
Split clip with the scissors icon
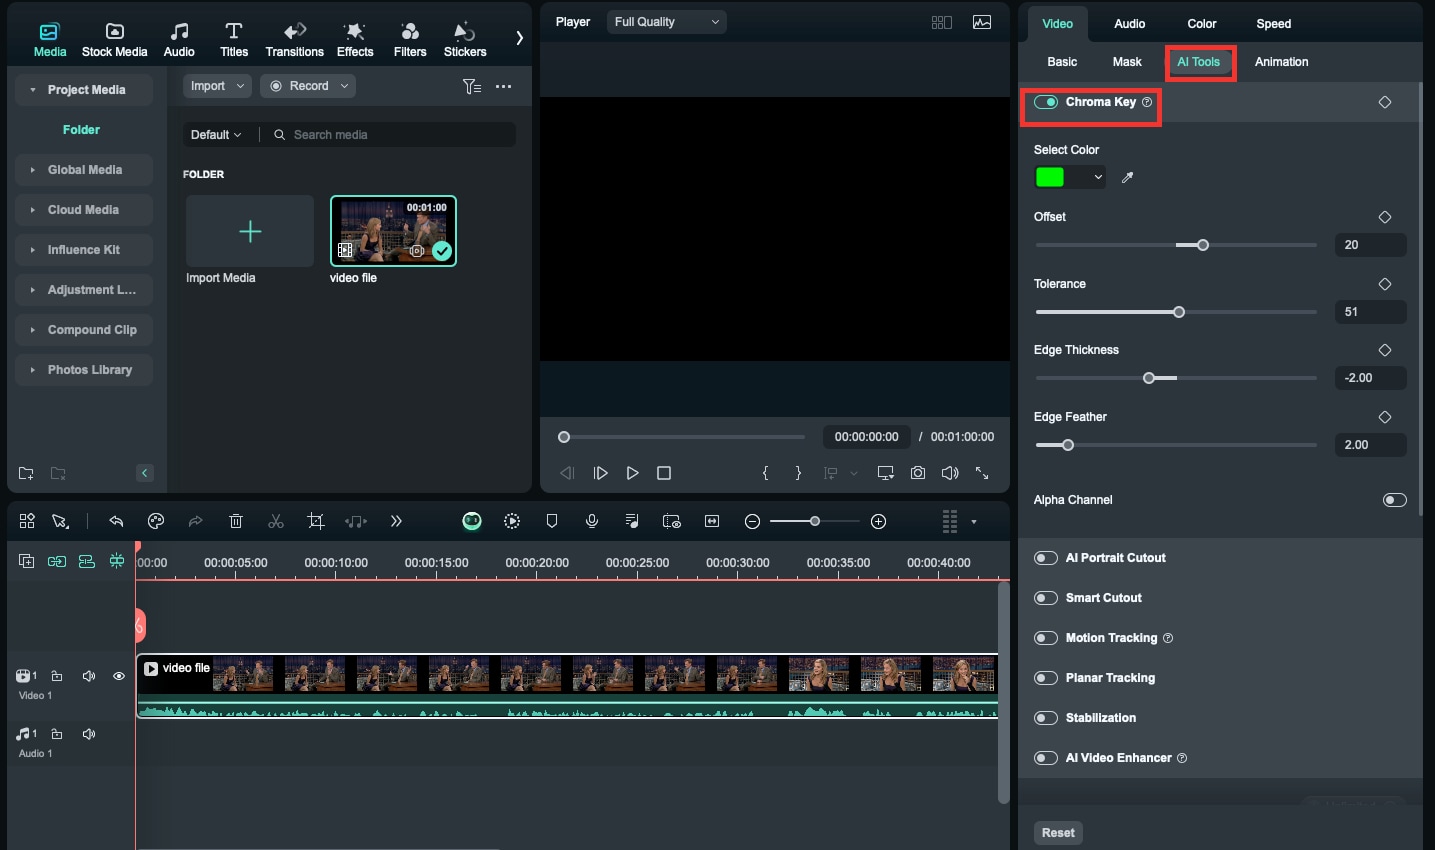point(276,521)
